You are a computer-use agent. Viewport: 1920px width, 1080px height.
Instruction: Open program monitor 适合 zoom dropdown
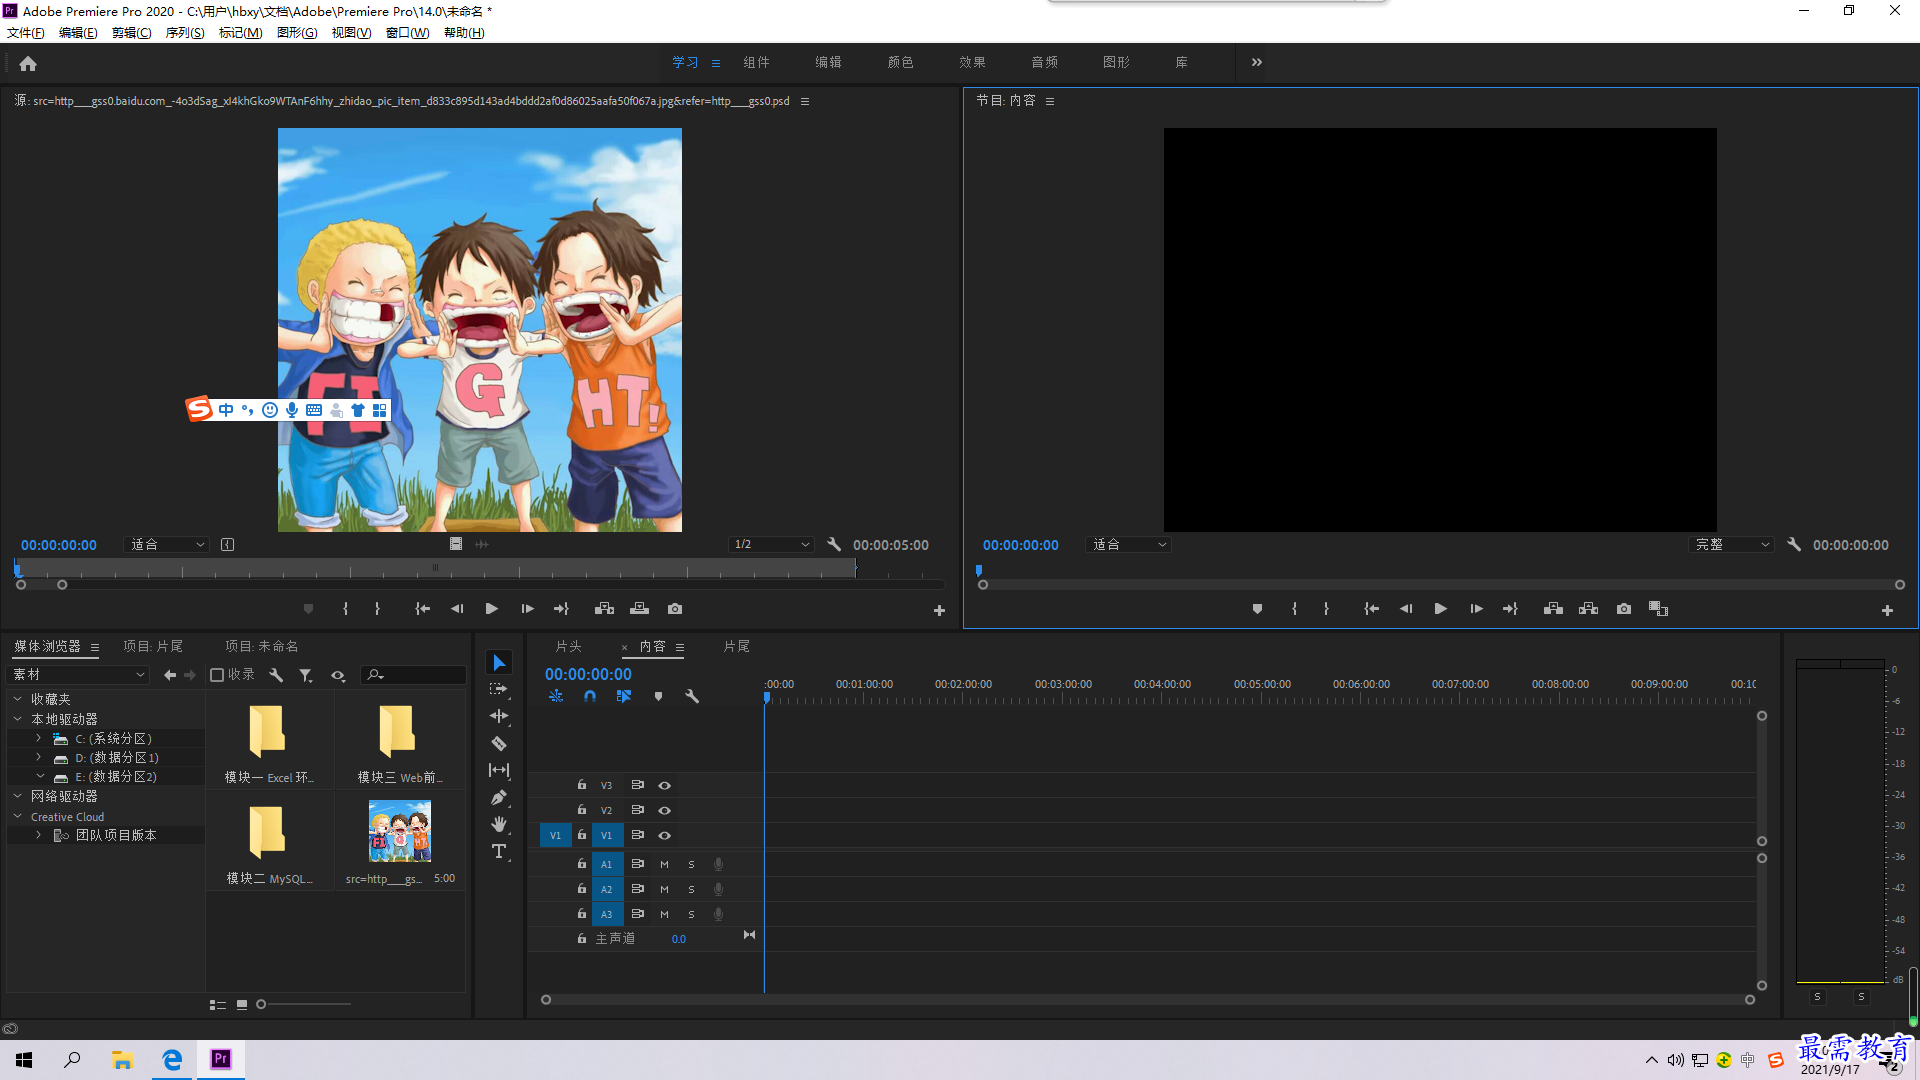[1129, 545]
